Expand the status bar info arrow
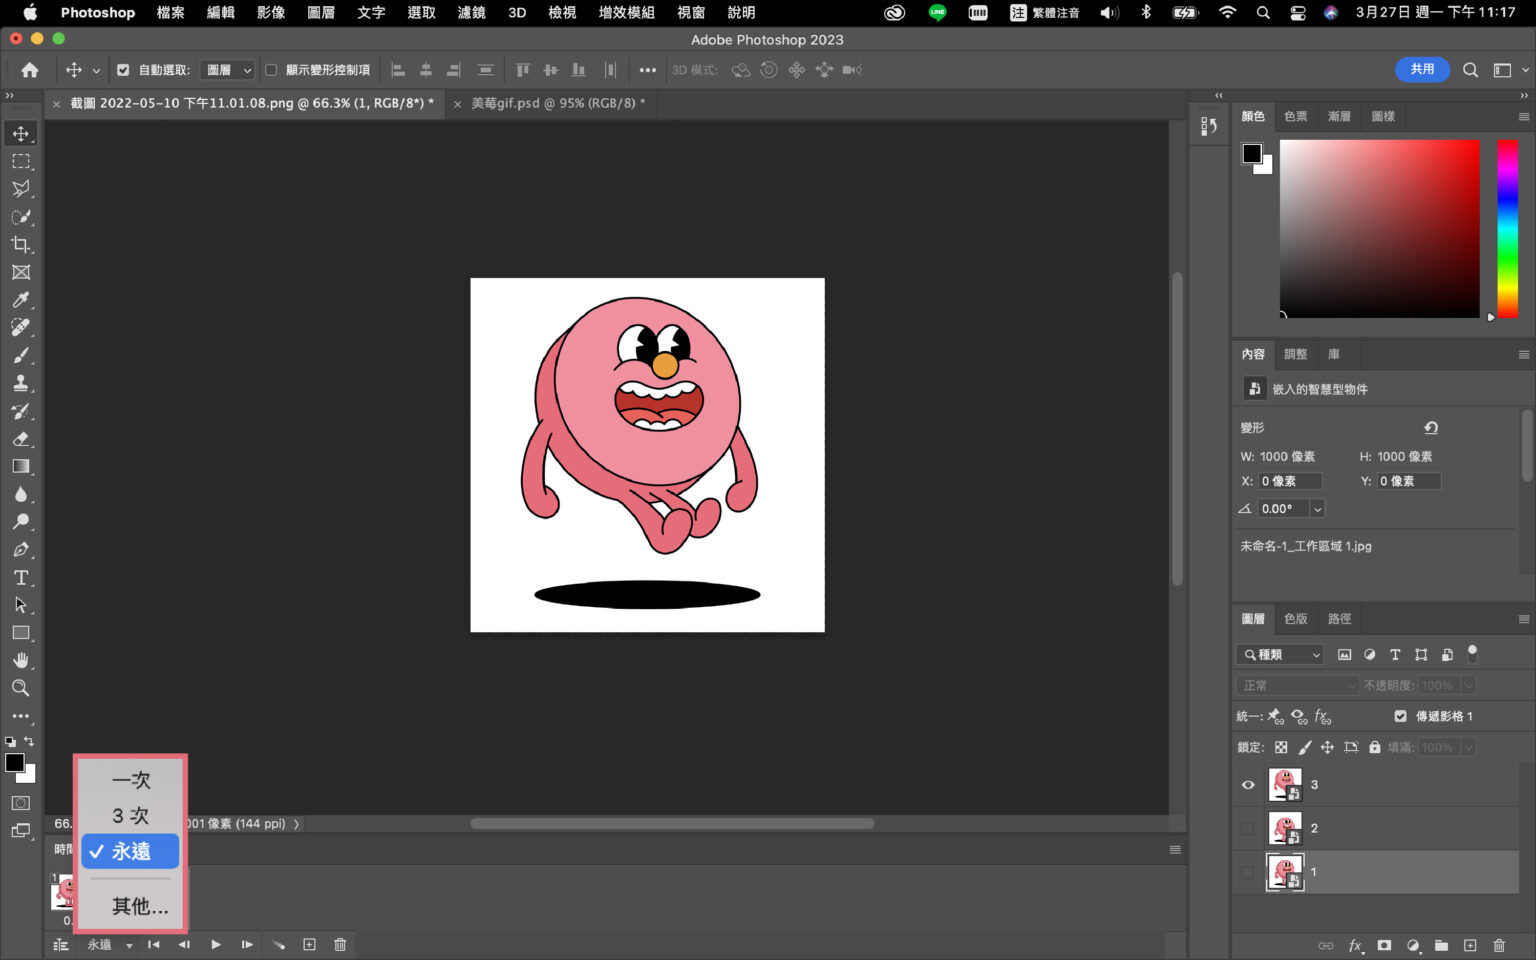This screenshot has width=1536, height=960. [296, 824]
